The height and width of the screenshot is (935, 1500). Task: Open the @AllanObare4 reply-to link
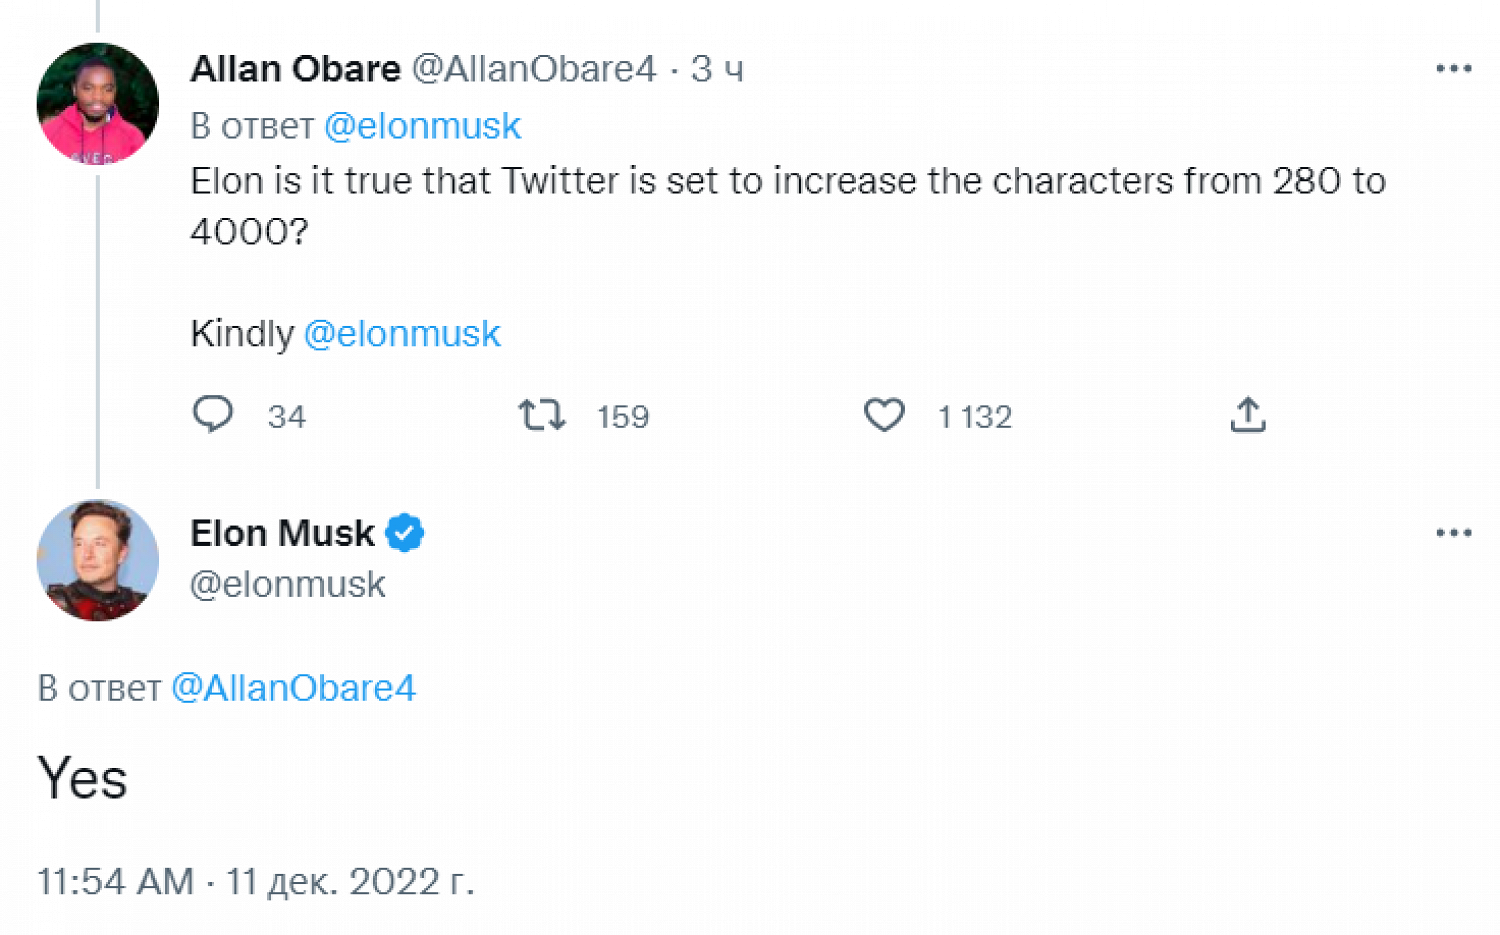pyautogui.click(x=293, y=688)
